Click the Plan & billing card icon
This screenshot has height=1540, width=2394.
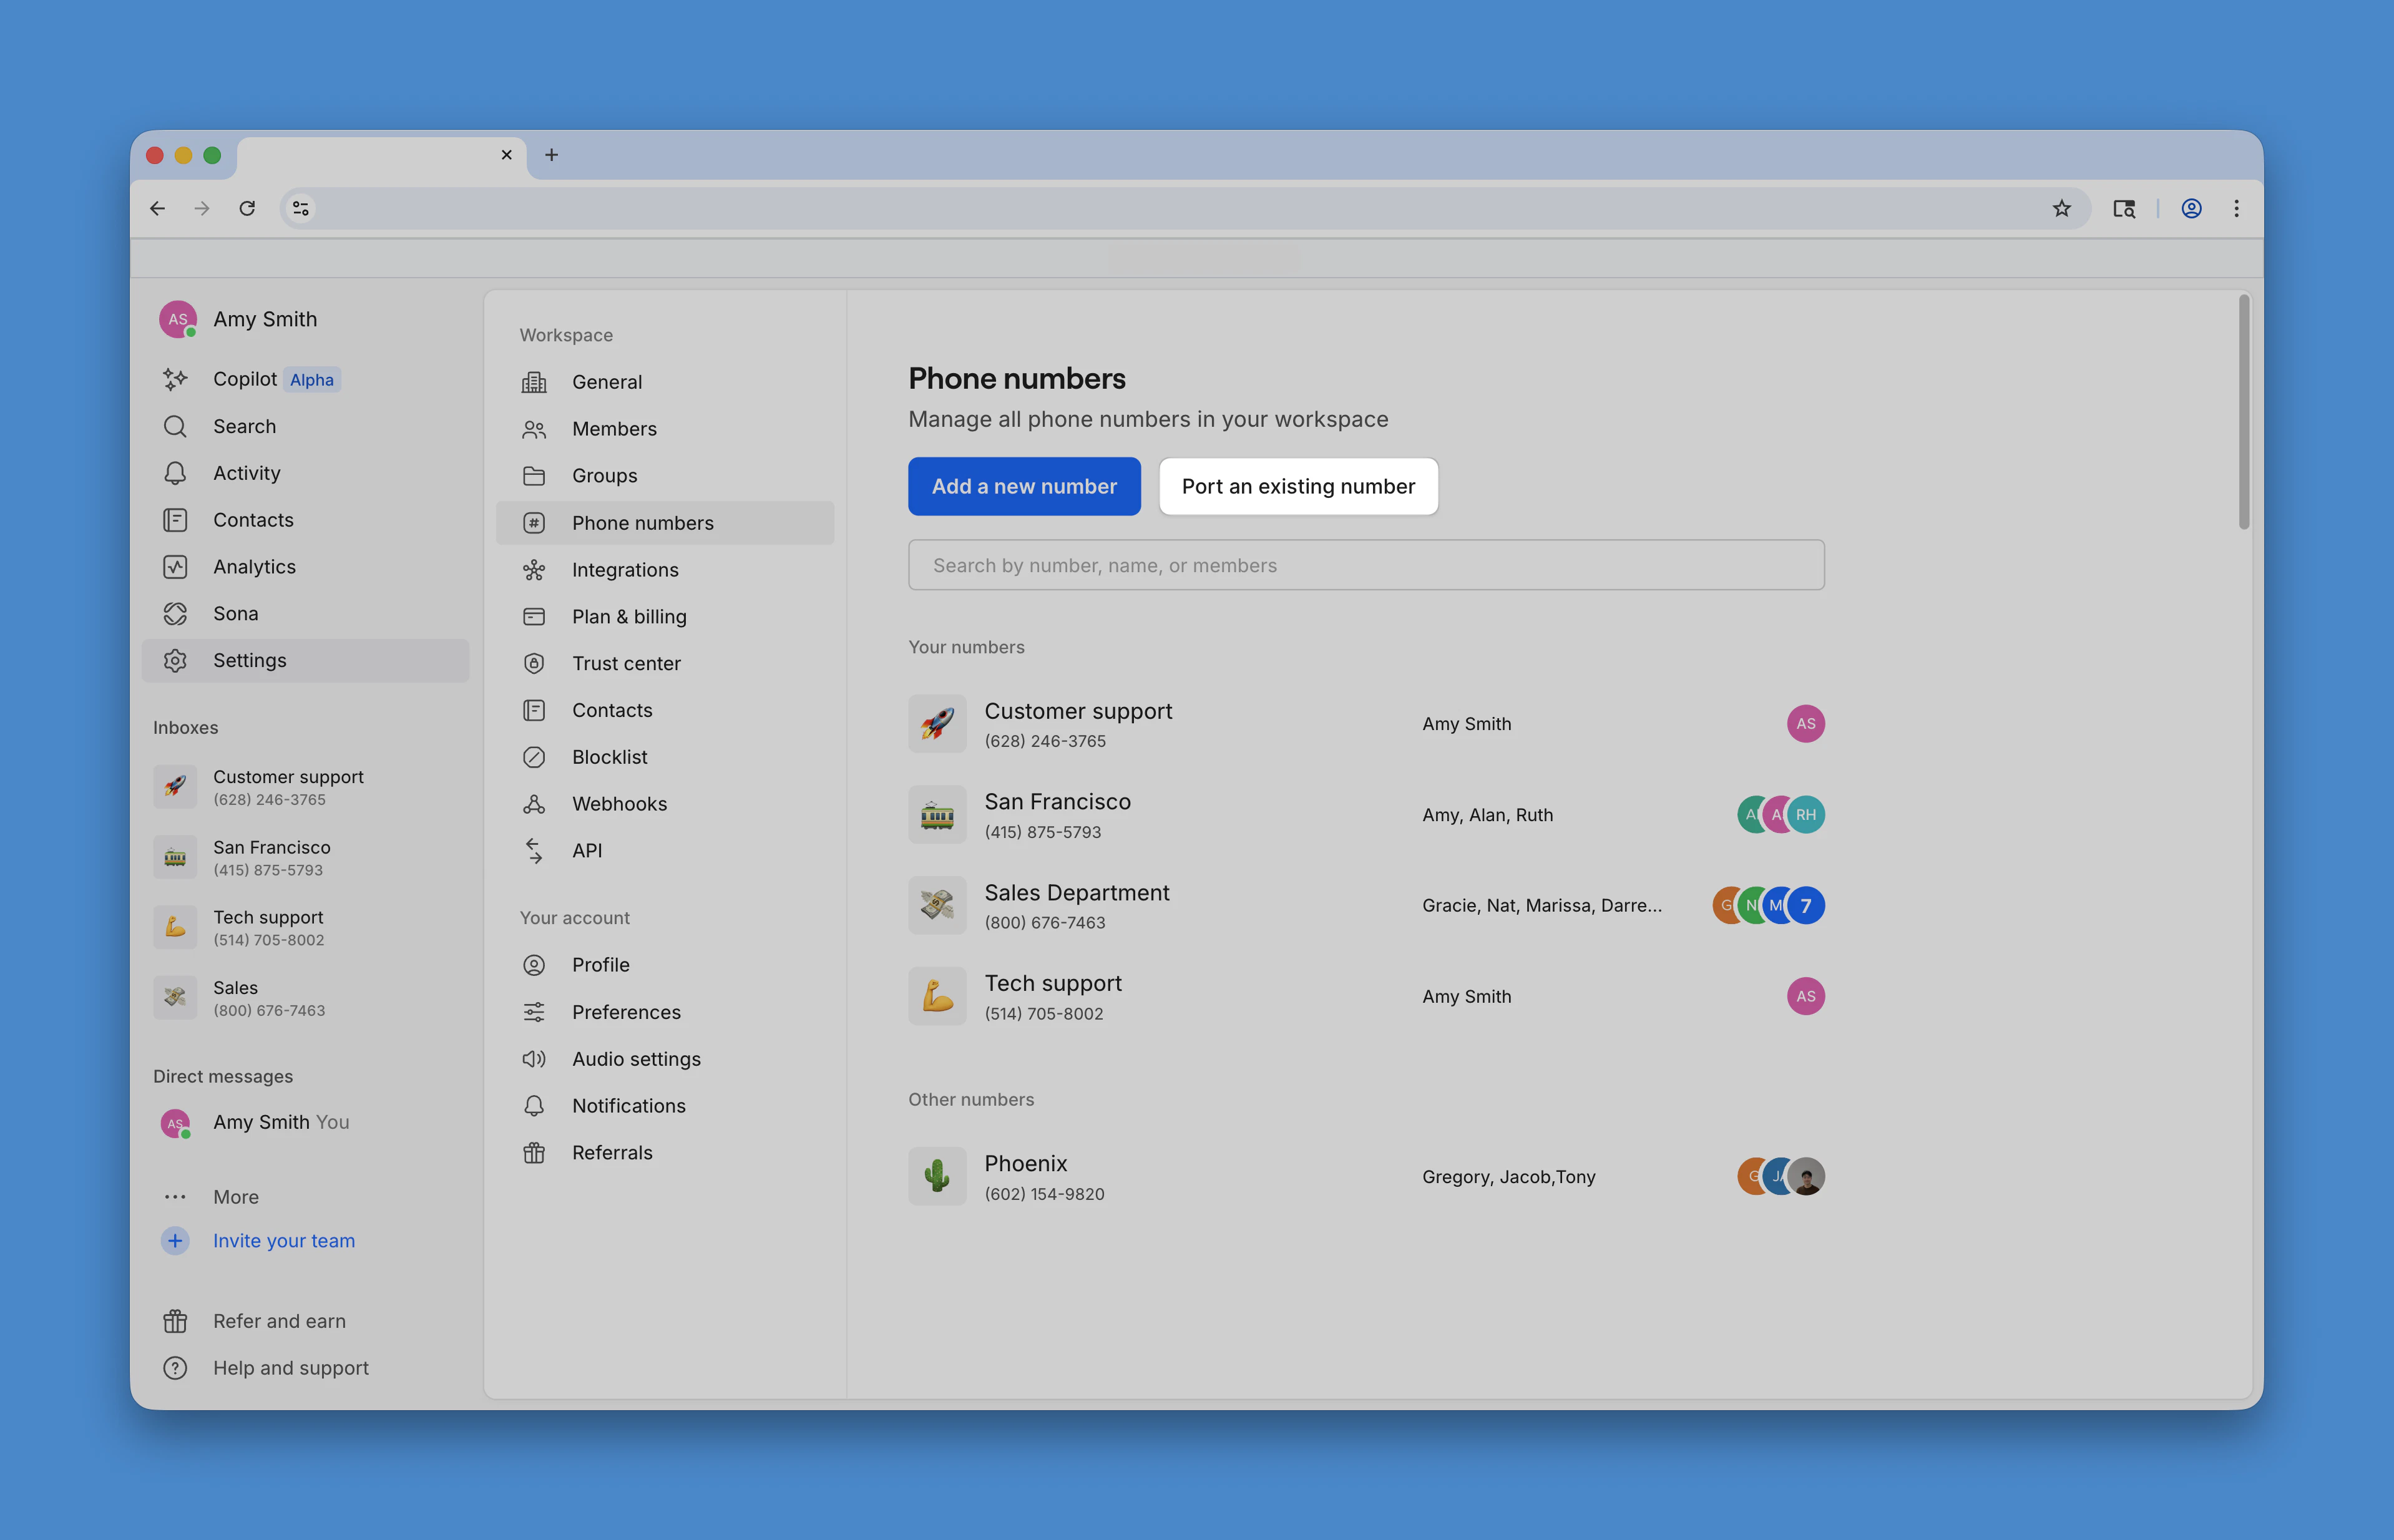click(x=534, y=617)
